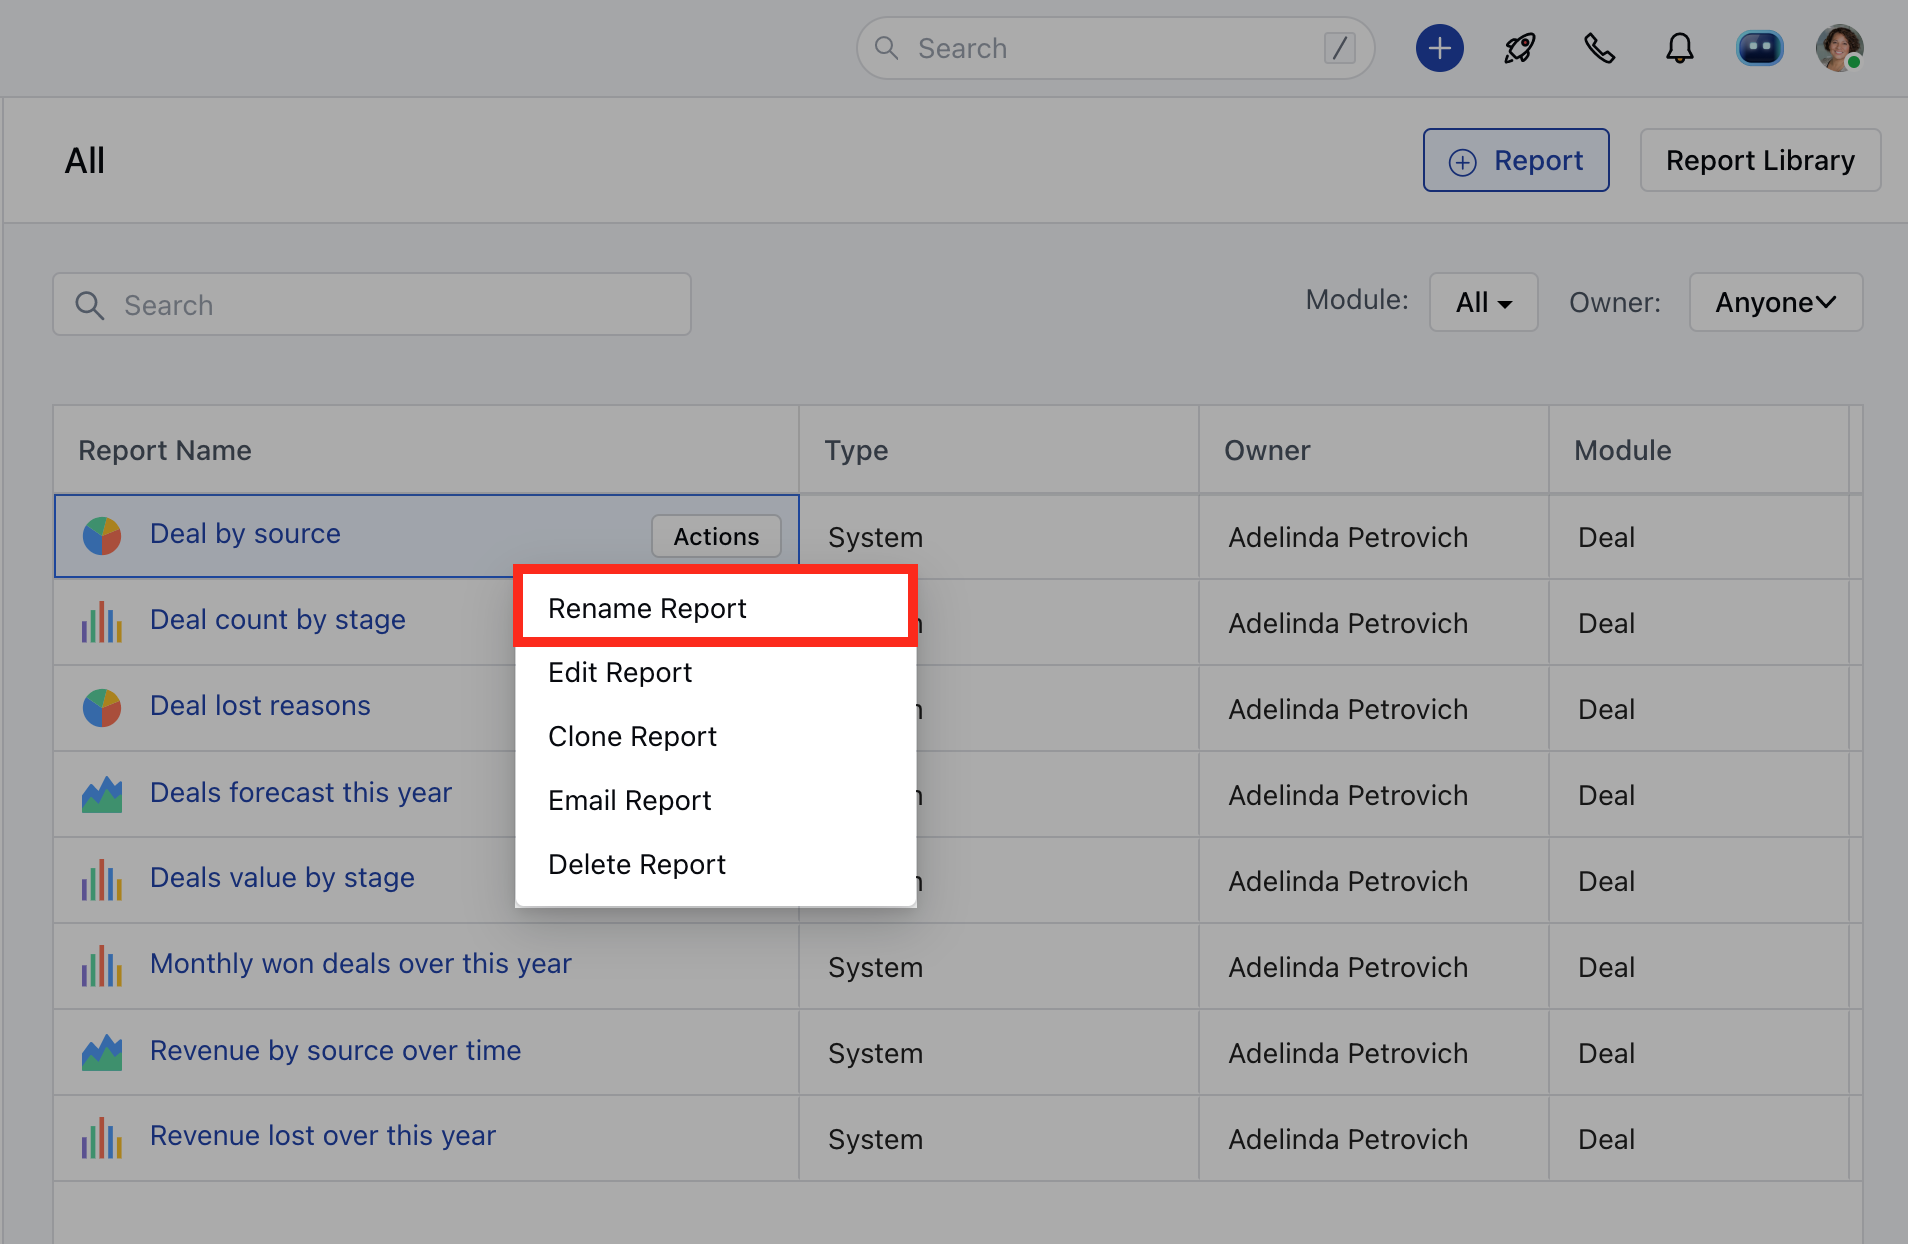
Task: Click the blue plus quick-add icon
Action: pos(1439,48)
